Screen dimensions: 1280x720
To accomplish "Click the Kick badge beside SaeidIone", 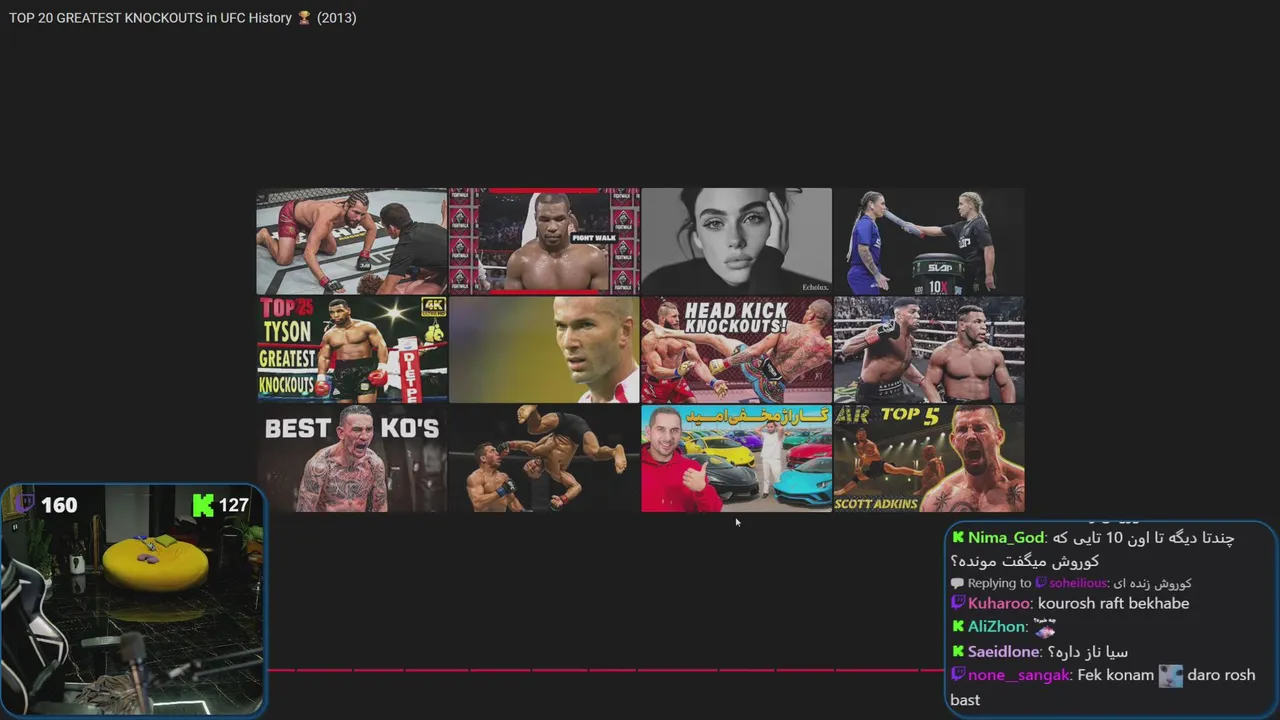I will click(958, 651).
